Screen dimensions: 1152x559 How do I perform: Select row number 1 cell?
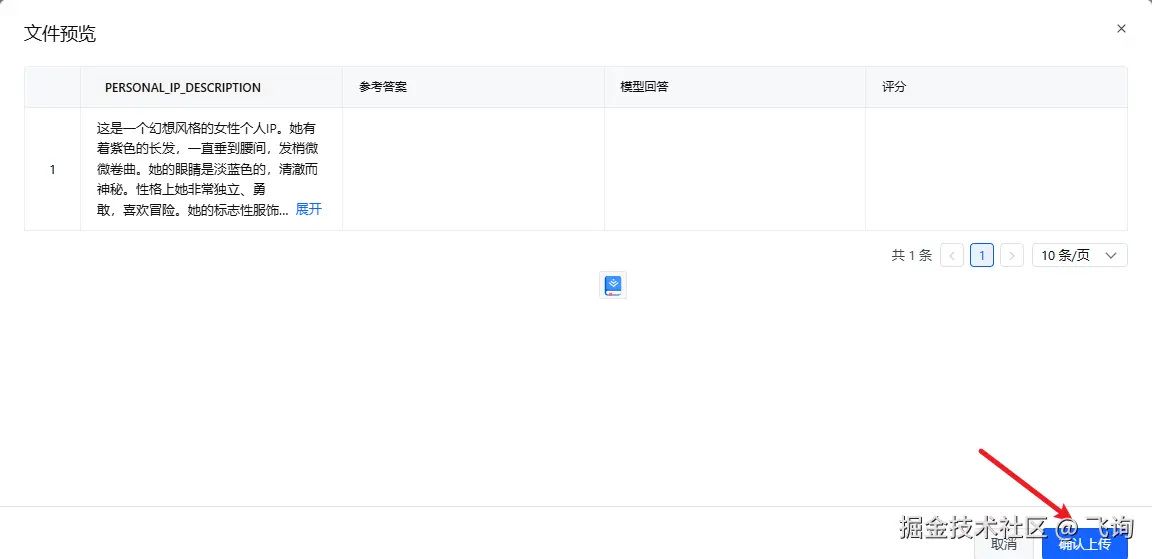tap(53, 169)
